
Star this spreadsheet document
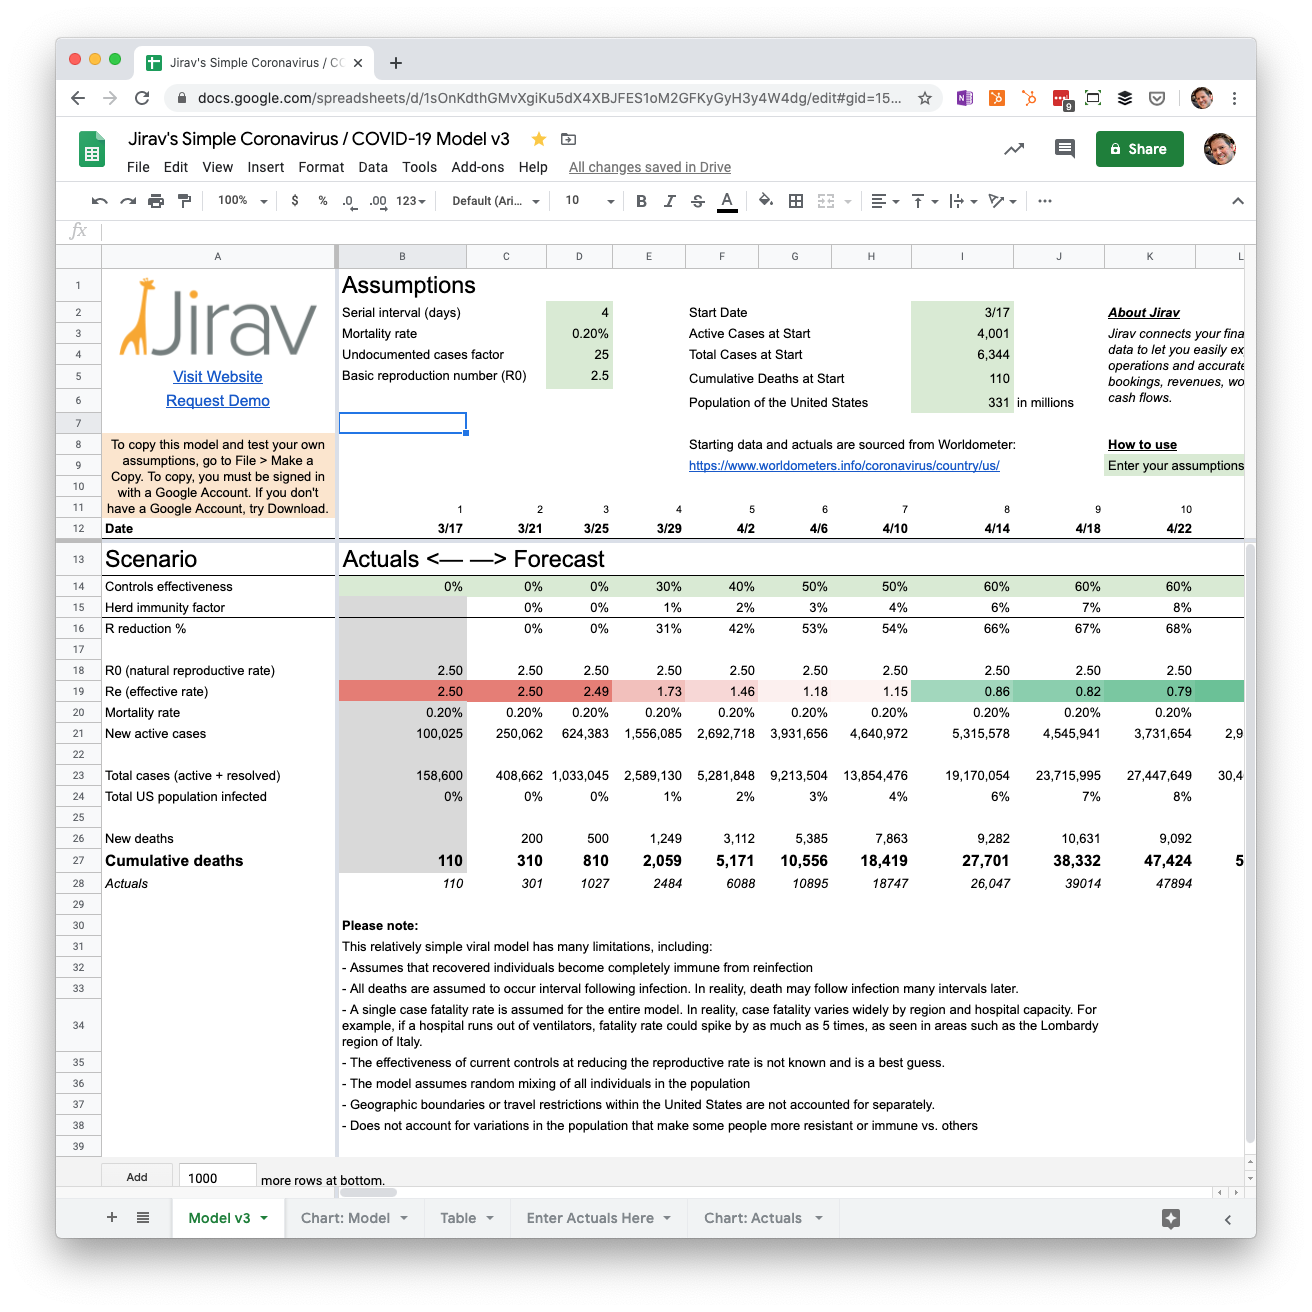pos(539,139)
